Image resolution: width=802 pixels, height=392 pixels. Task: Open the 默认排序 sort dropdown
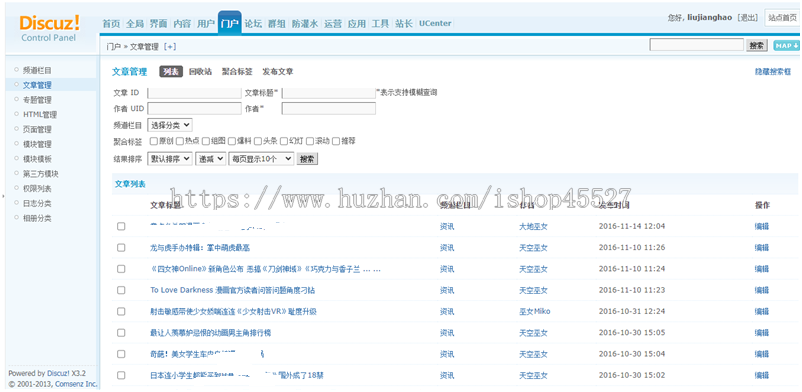coord(170,159)
